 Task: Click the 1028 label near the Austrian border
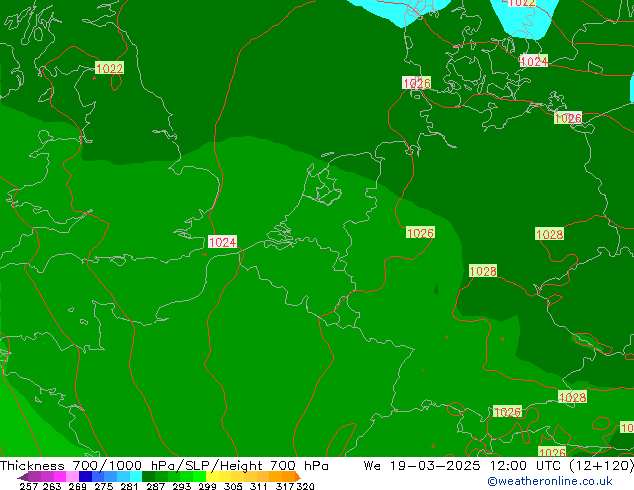point(572,397)
